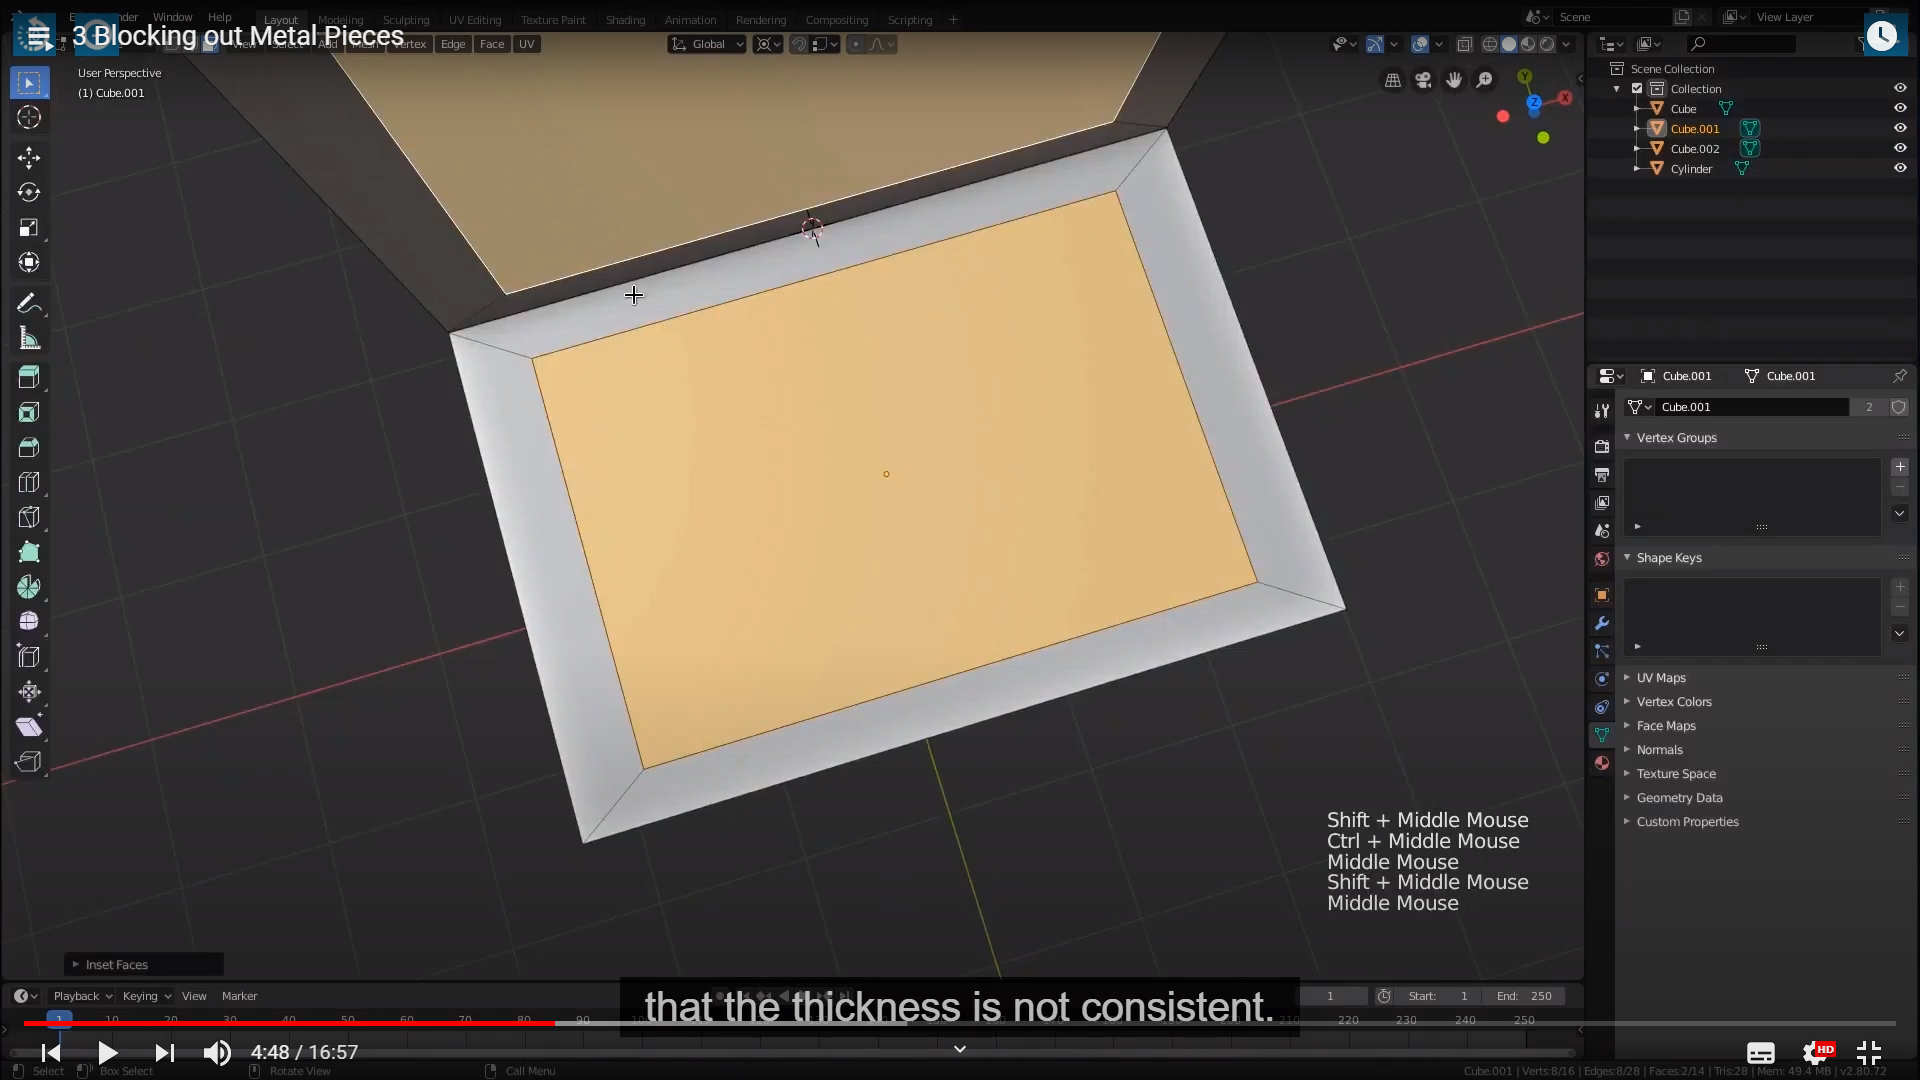Hide Cube.002 with its eye icon
Screen dimensions: 1920x1080
[x=1900, y=148]
